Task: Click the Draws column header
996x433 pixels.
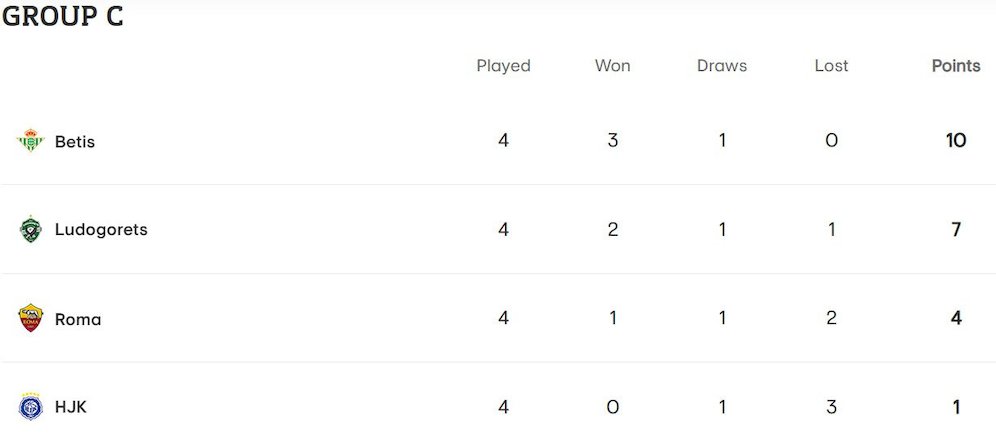Action: [x=722, y=66]
